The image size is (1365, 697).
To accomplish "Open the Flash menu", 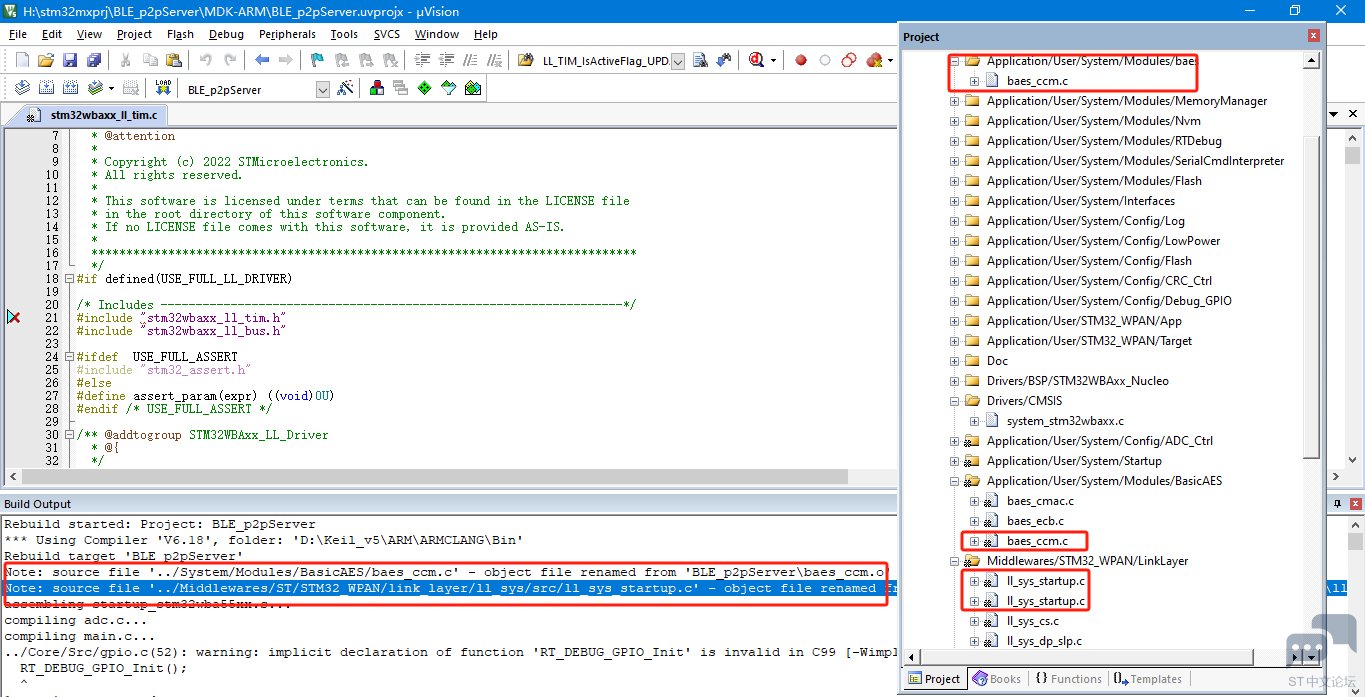I will 180,34.
